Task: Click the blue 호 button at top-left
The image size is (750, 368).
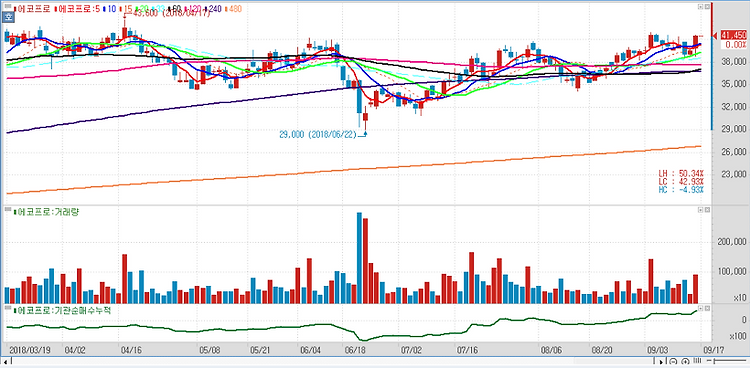Action: [7, 17]
